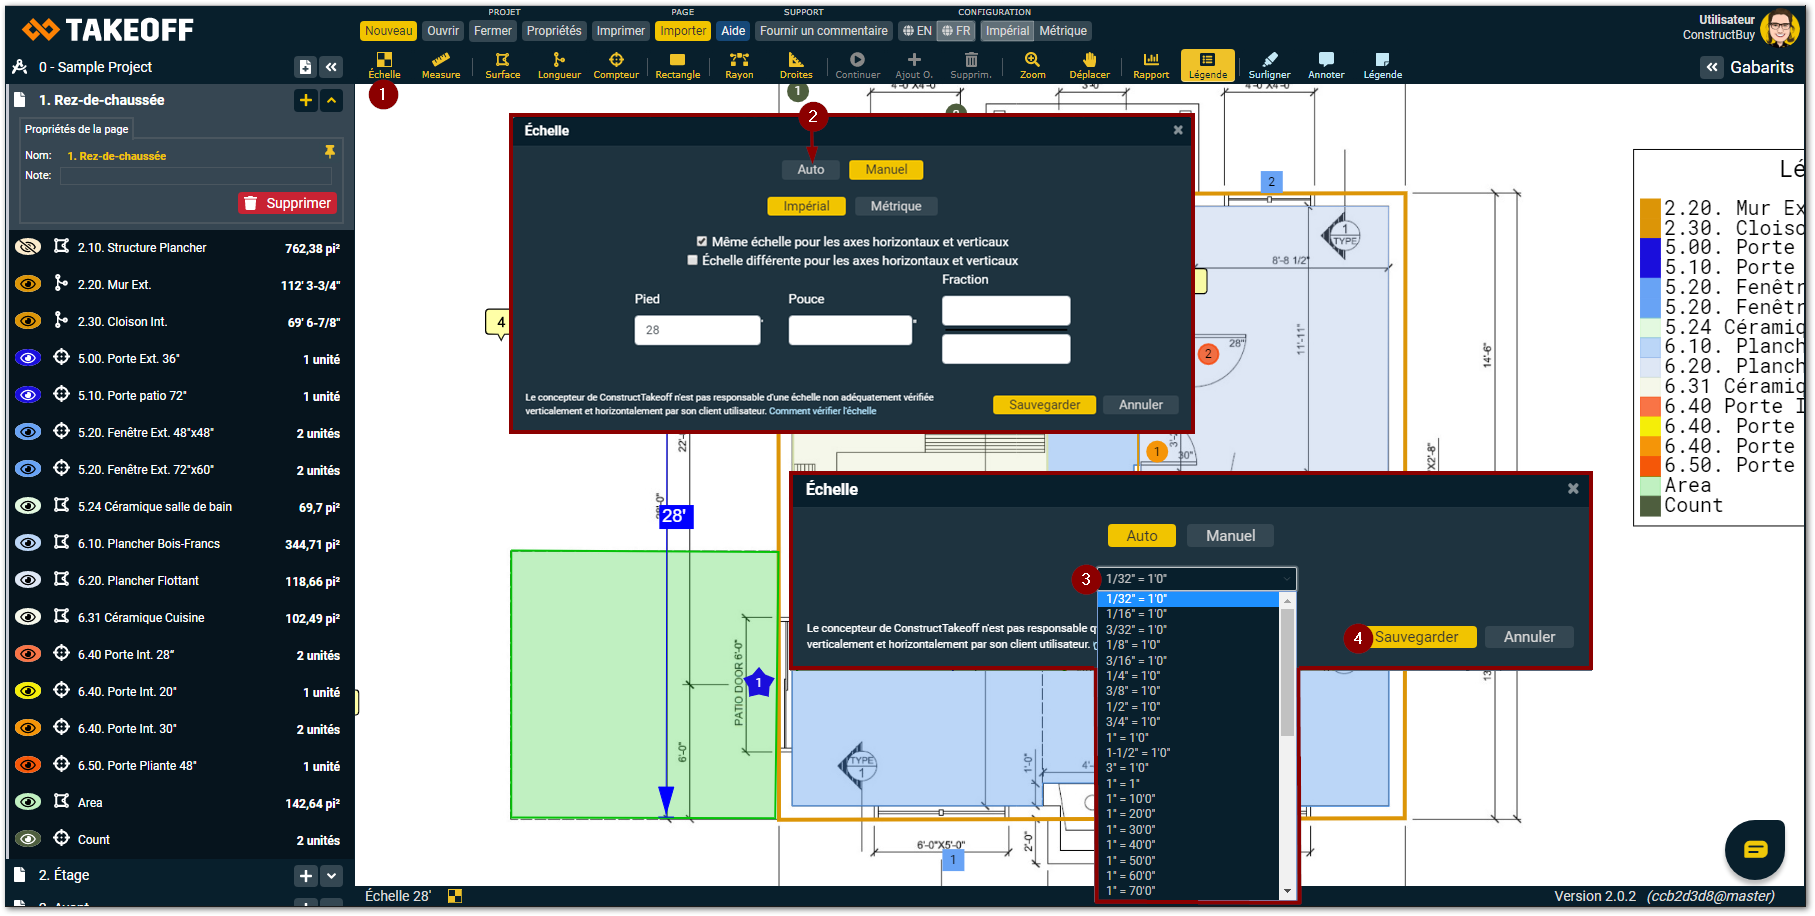The height and width of the screenshot is (916, 1815).
Task: Activate the Compteur count tool
Action: (x=616, y=65)
